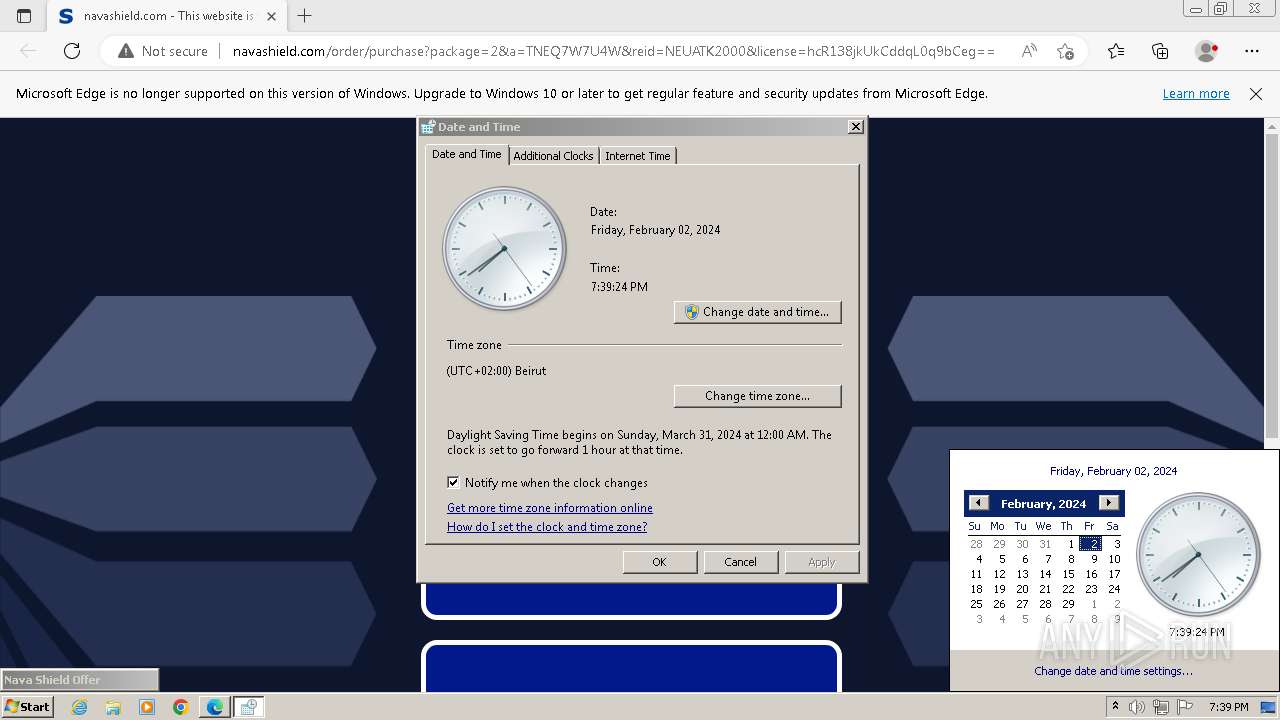Screen dimensions: 1280x720
Task: Cancel the Date and Time dialog
Action: pyautogui.click(x=740, y=562)
